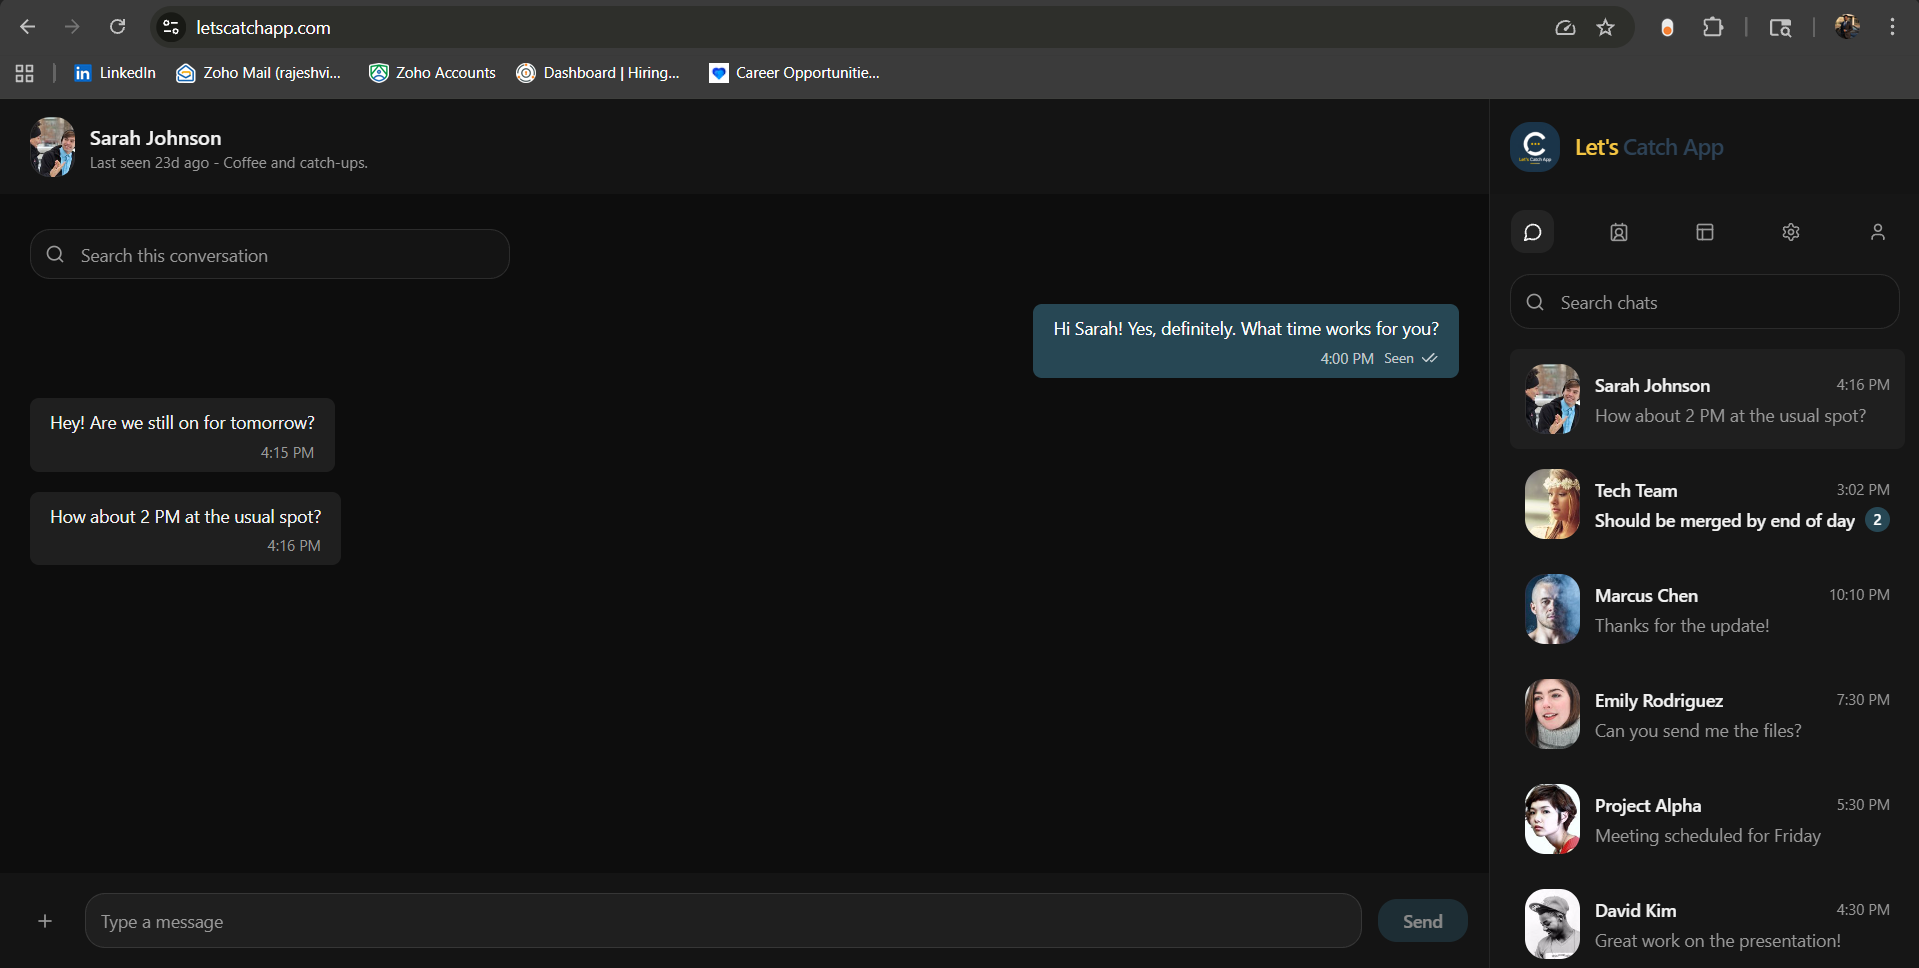
Task: Click the Let's Catch App logo
Action: coord(1535,147)
